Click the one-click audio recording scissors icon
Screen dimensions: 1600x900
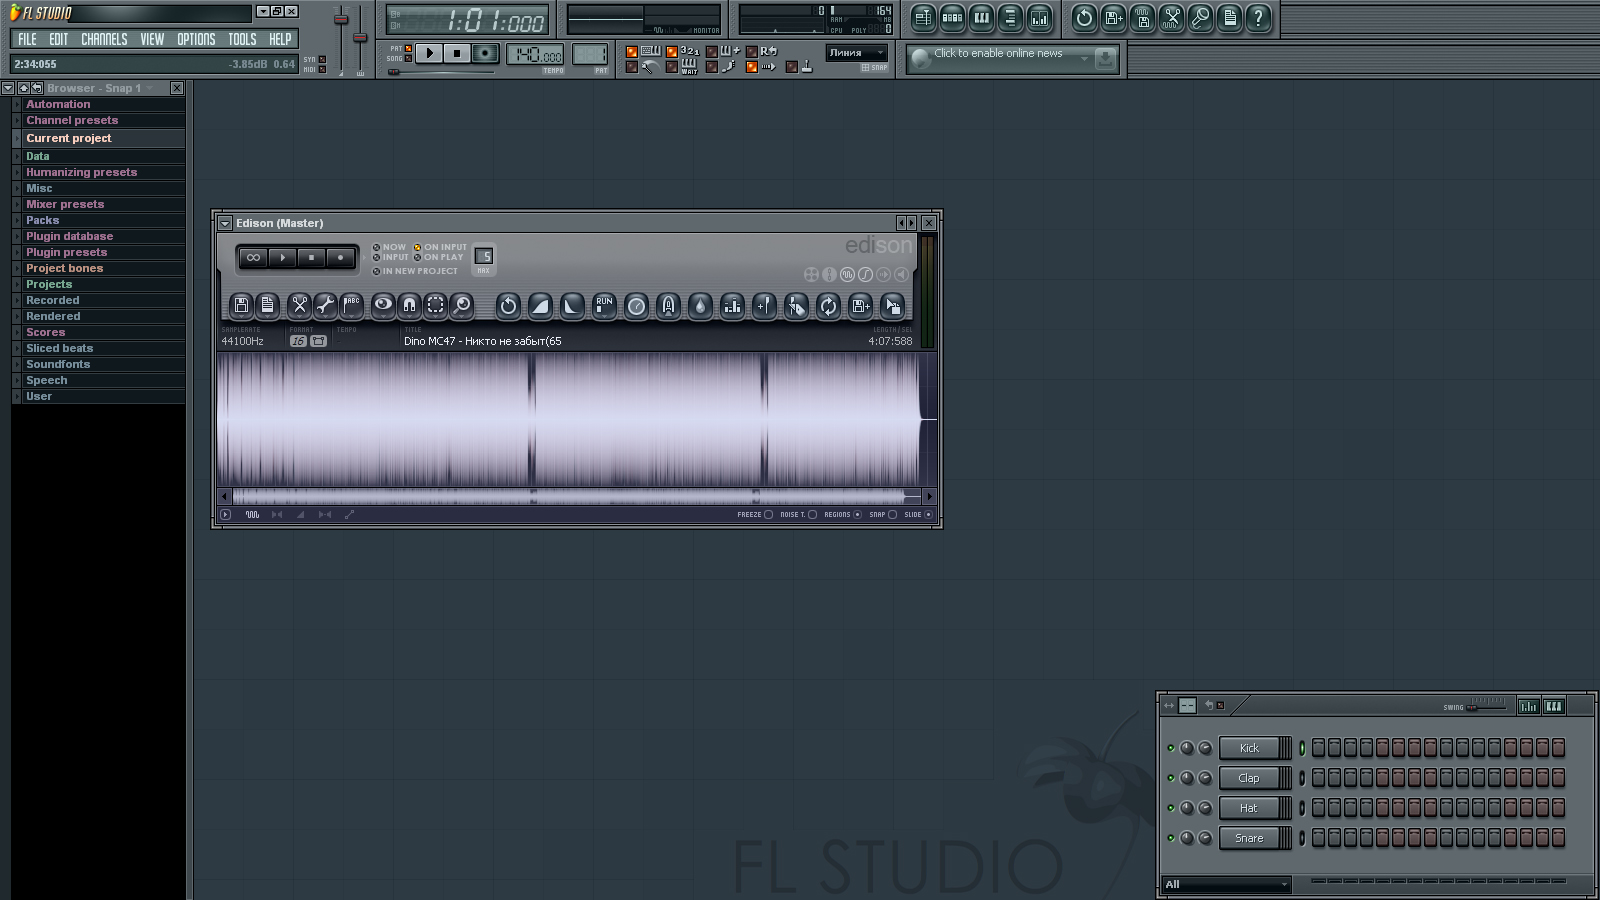(x=1171, y=17)
